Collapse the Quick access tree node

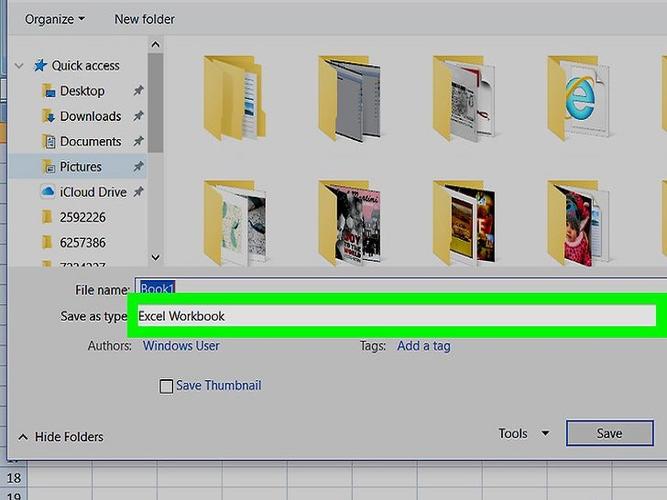point(19,66)
